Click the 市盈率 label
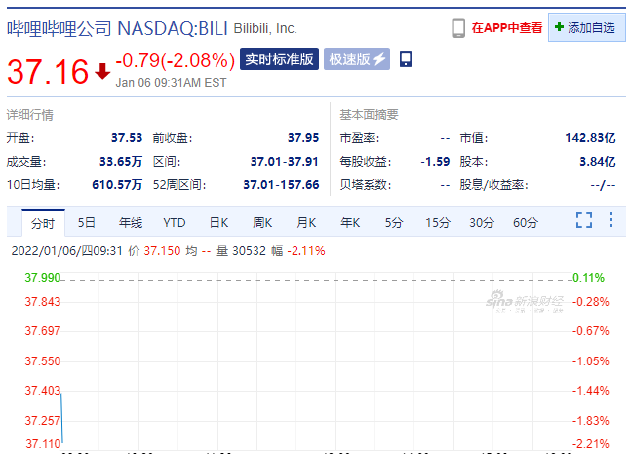 tap(359, 138)
